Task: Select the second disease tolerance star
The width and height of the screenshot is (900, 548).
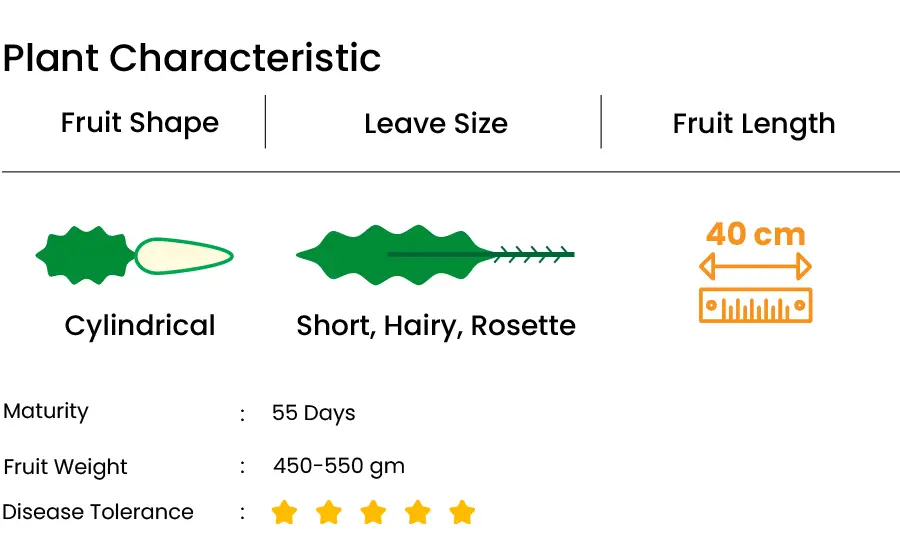Action: 329,512
